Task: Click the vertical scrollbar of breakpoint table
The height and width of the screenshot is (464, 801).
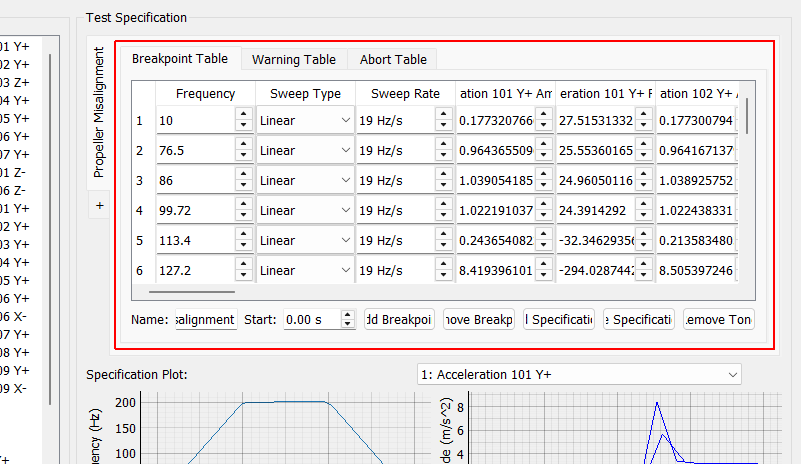Action: click(747, 116)
